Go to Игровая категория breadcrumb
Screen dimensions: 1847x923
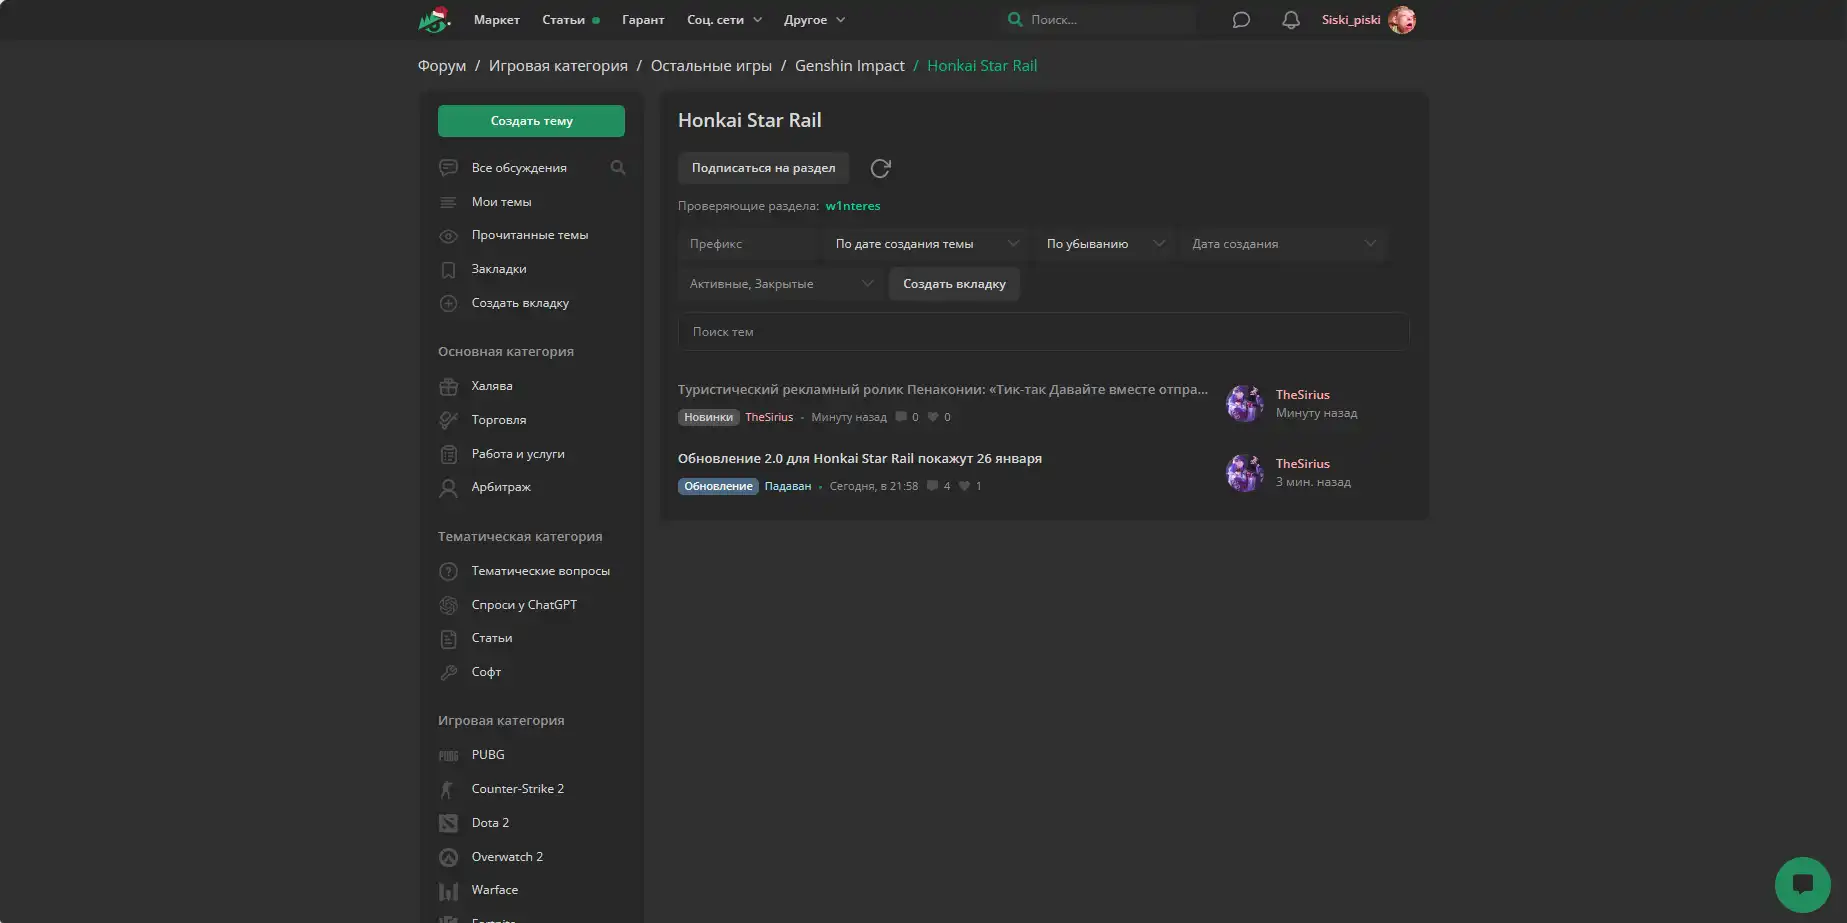tap(558, 66)
